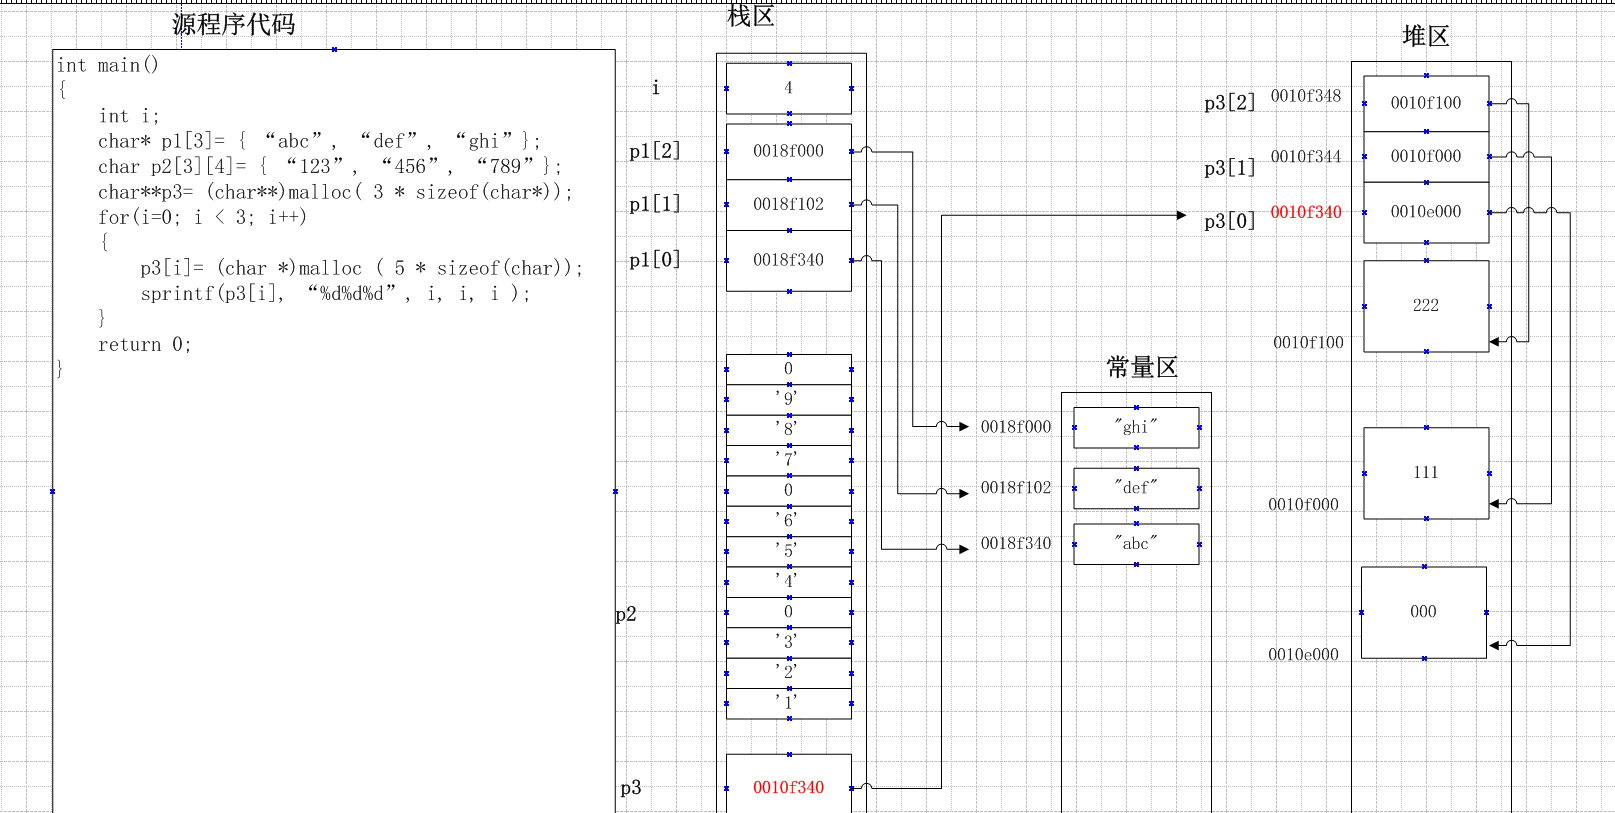
Task: Select the 'int main()' code line
Action: click(x=108, y=65)
